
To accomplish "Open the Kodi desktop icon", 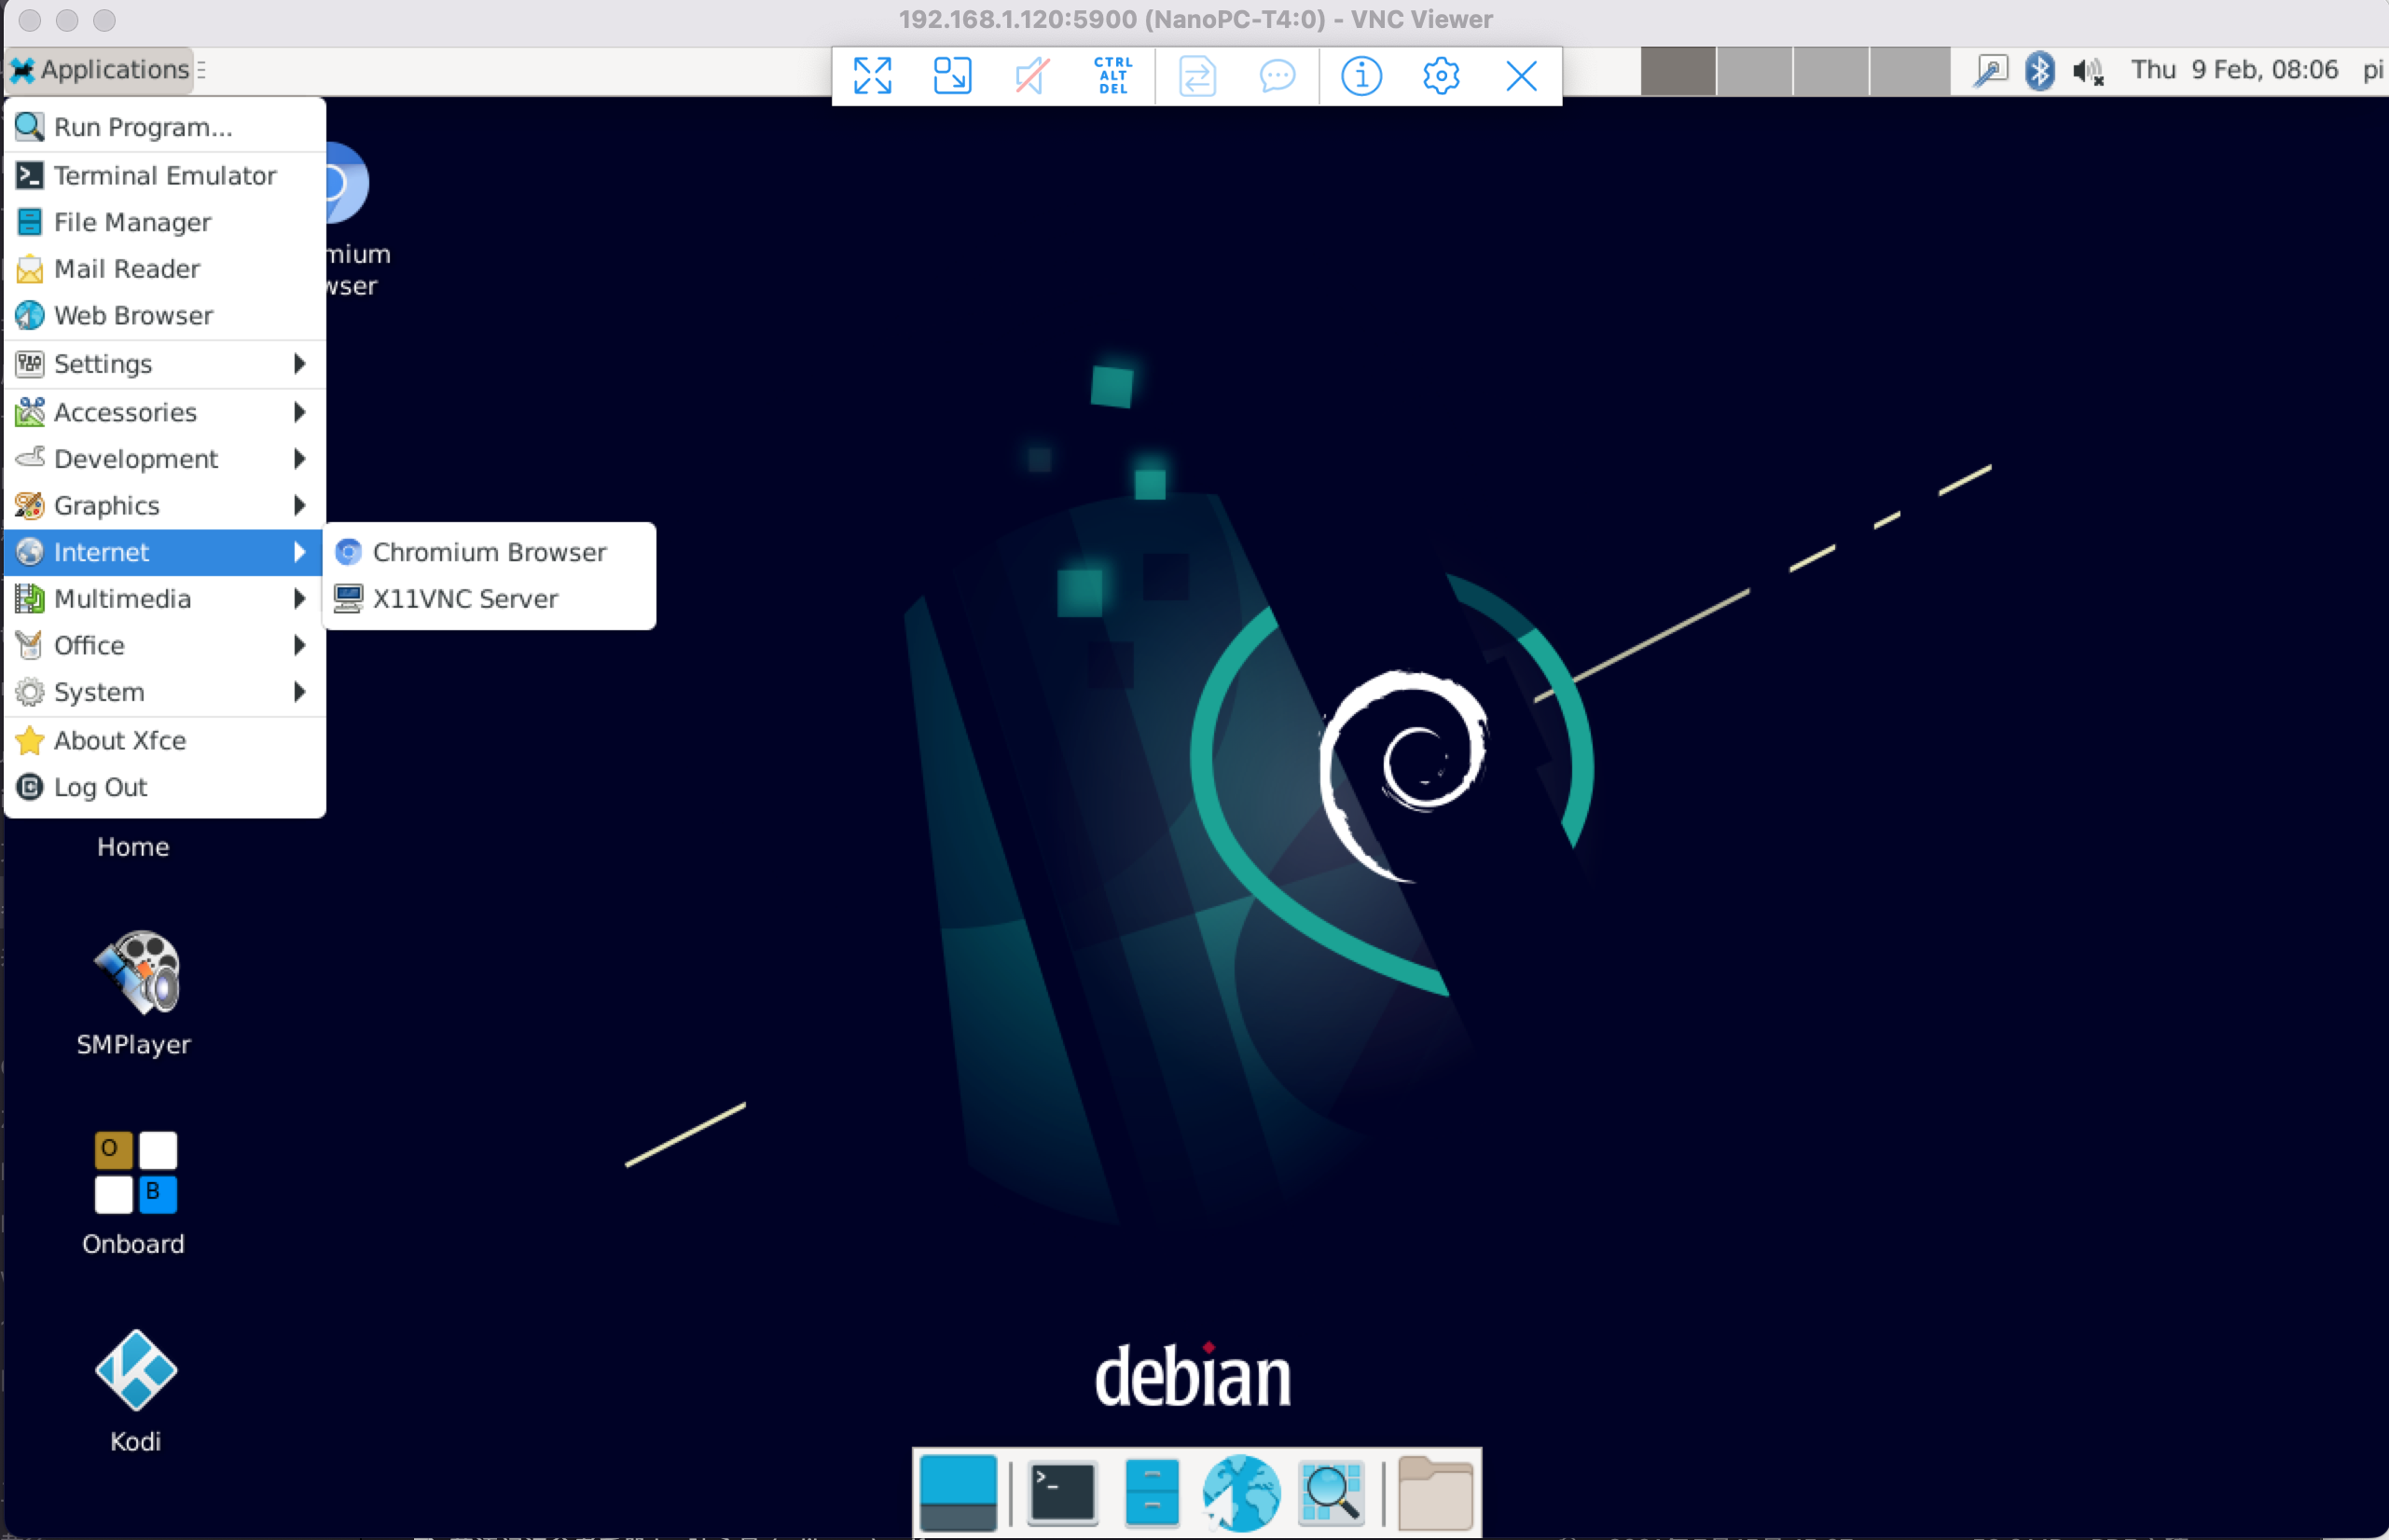I will (135, 1390).
